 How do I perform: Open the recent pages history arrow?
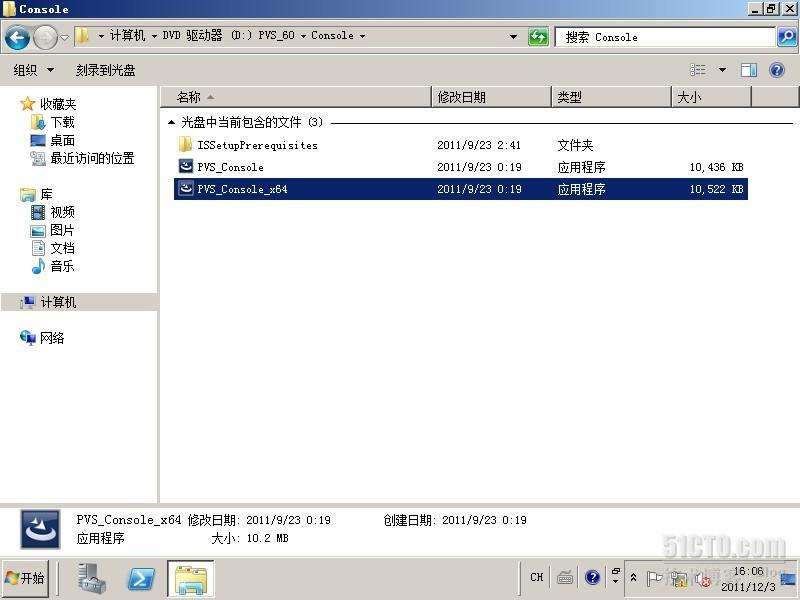click(64, 37)
